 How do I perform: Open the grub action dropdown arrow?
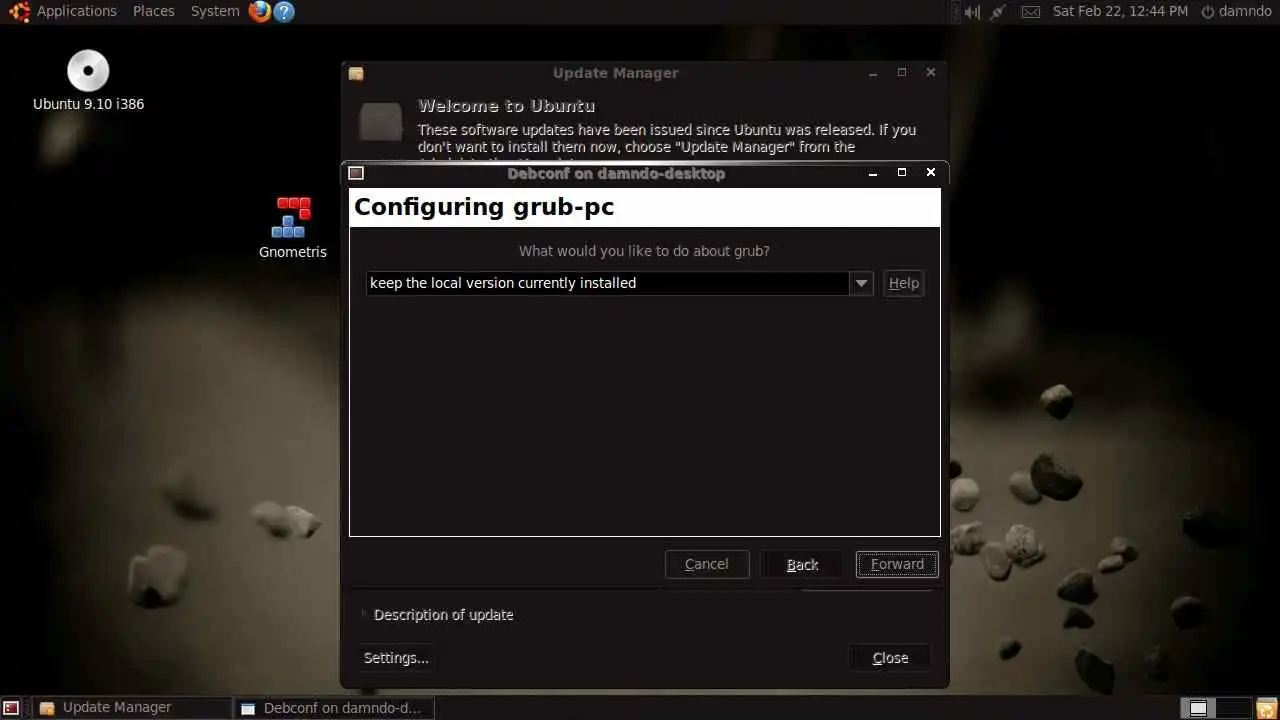[x=861, y=283]
